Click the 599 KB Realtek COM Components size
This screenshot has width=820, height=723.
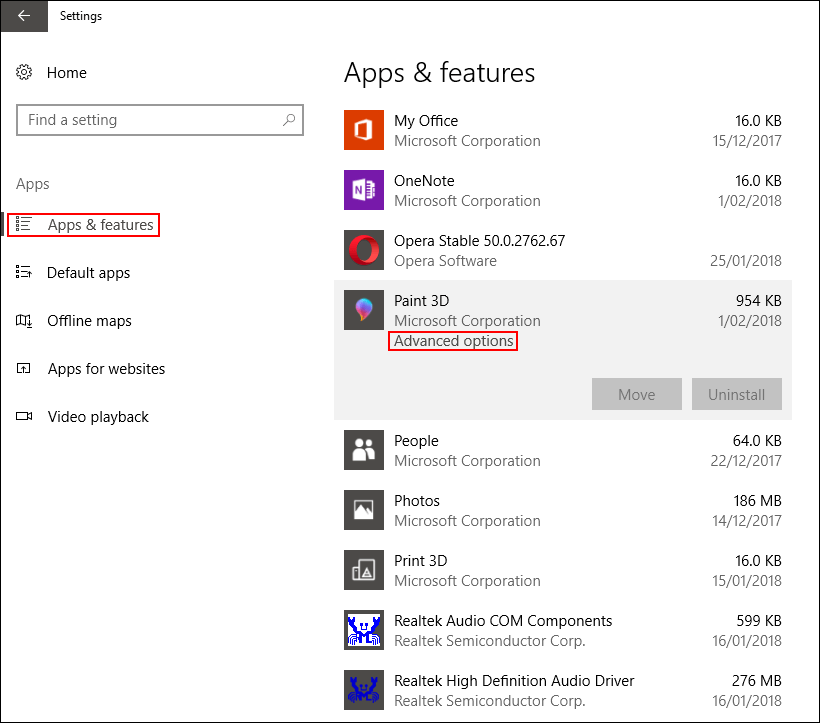coord(759,621)
